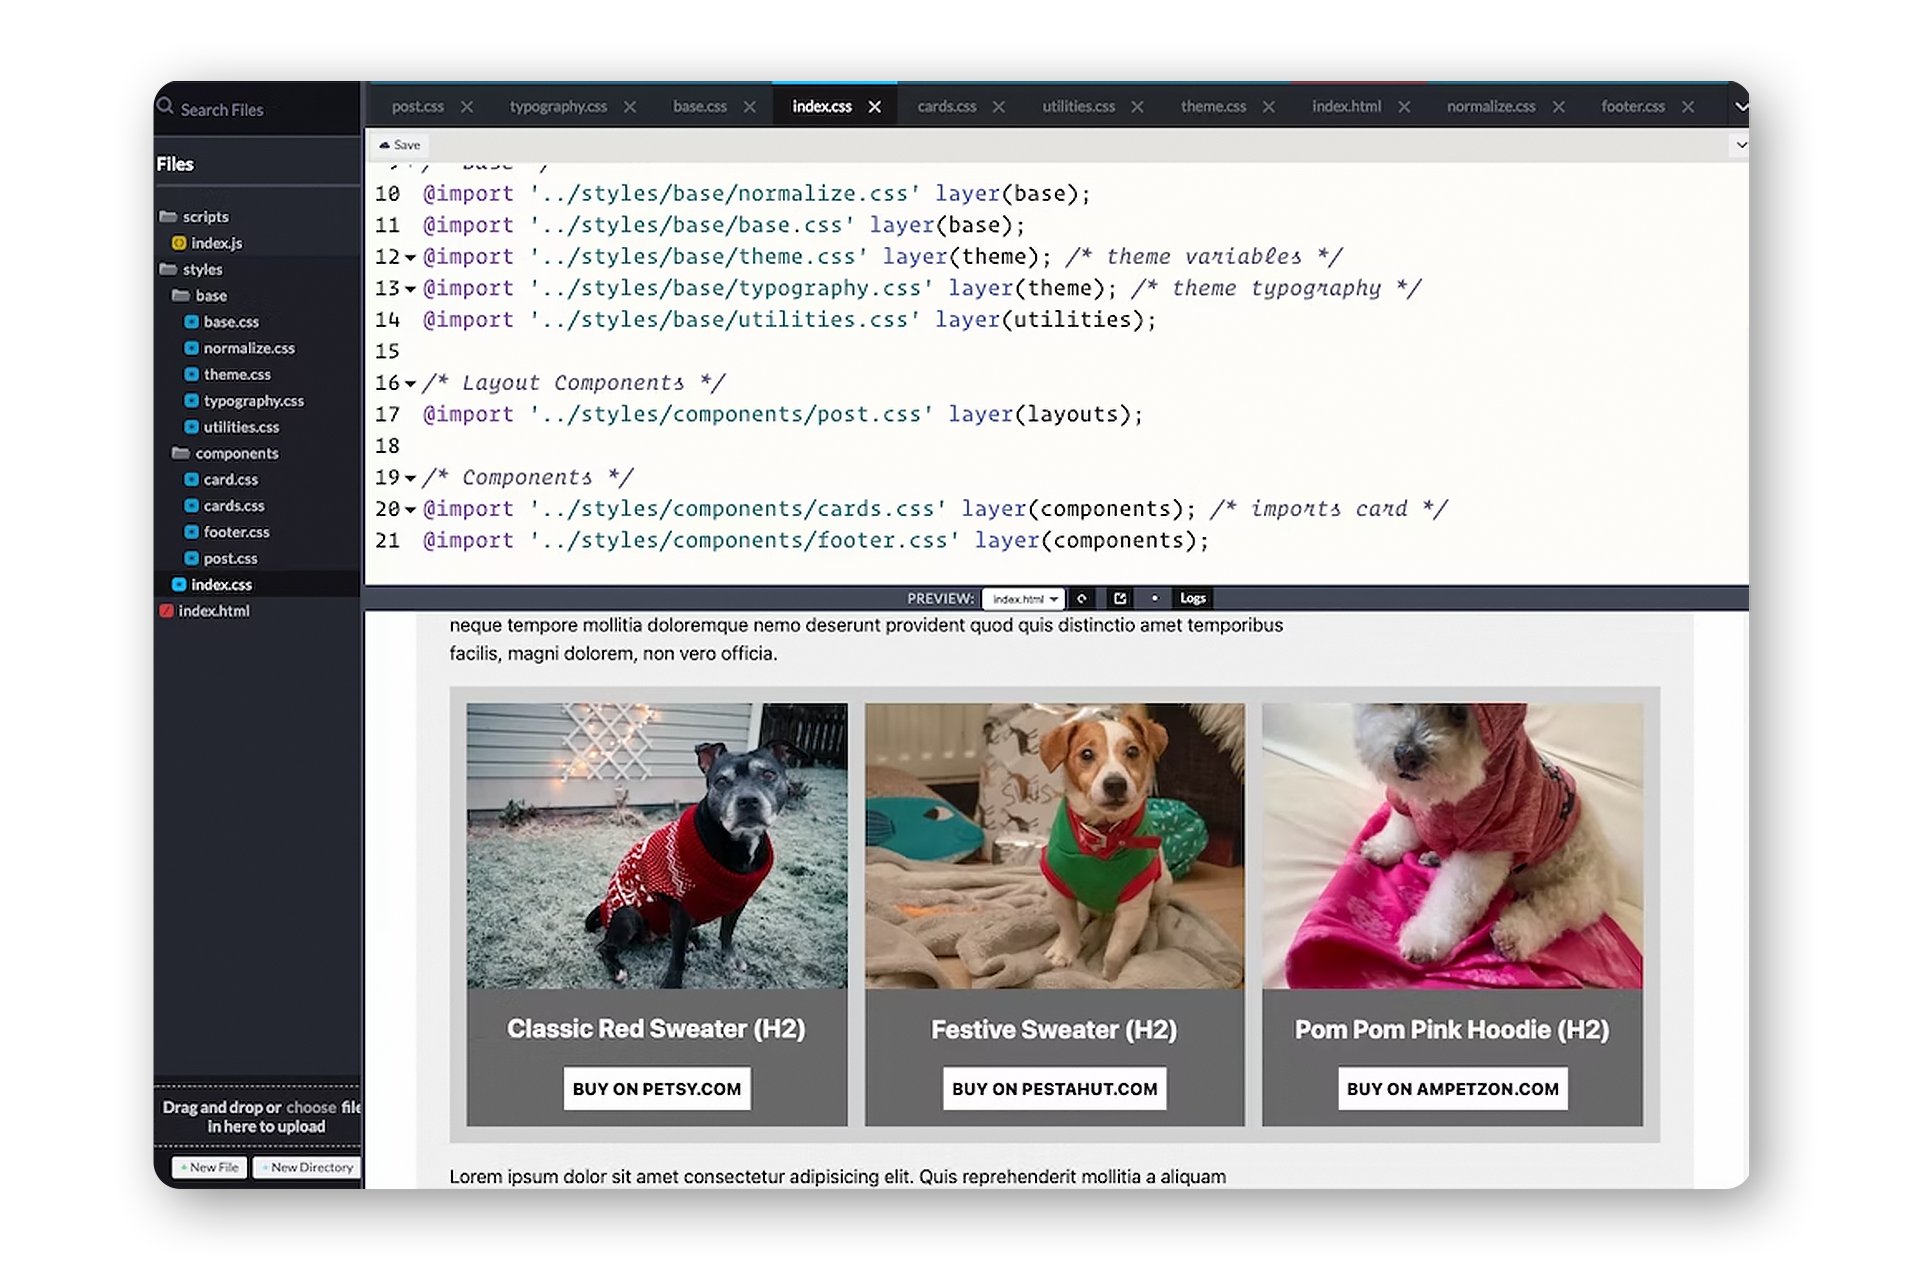
Task: Open the preview file dropdown index.html
Action: (x=1024, y=598)
